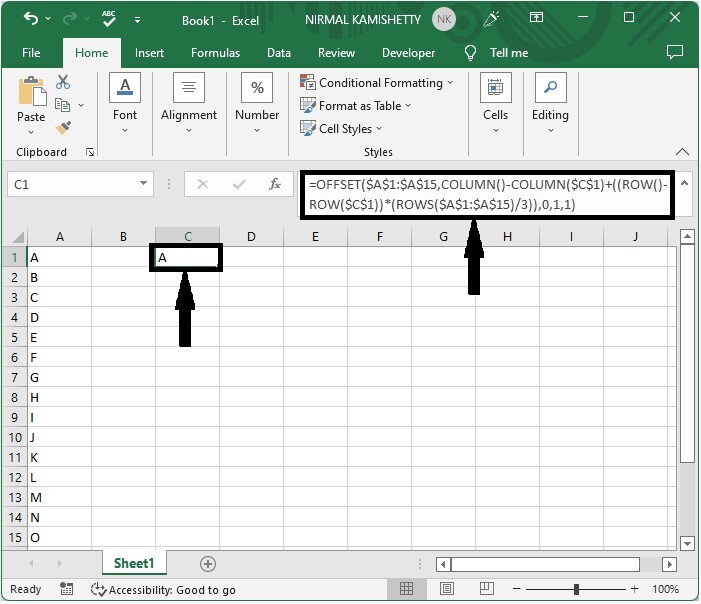Click Accessibility: Good to go status
Viewport: 701px width, 604px height.
point(164,590)
